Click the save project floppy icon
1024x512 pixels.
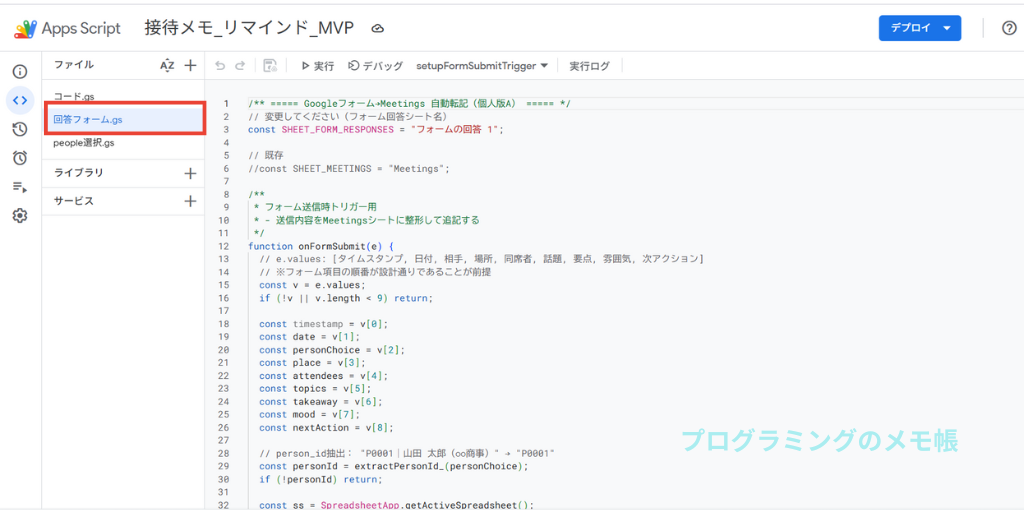pyautogui.click(x=270, y=66)
